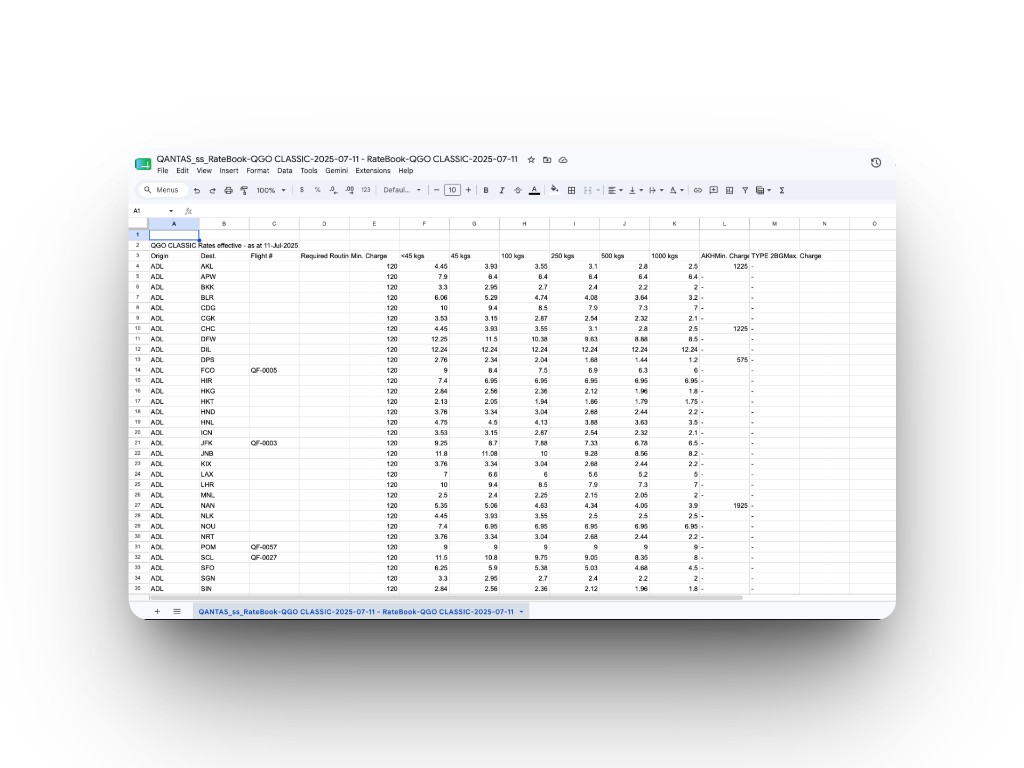
Task: Click the Functions sigma icon
Action: pos(782,190)
